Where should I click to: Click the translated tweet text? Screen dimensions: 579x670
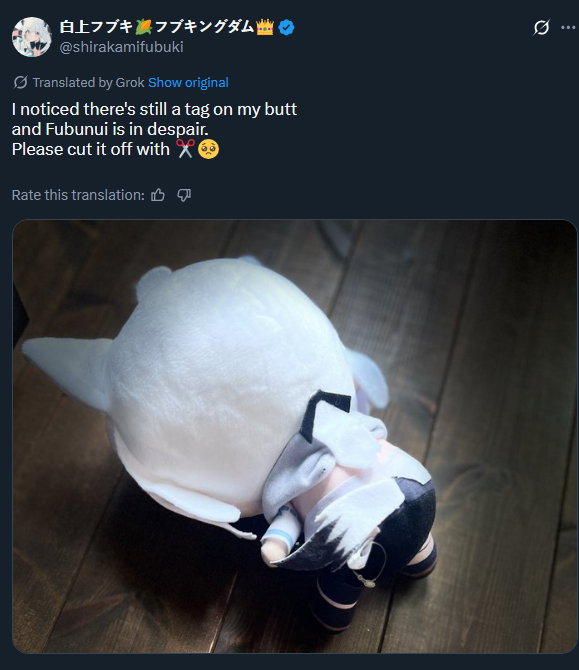[154, 129]
